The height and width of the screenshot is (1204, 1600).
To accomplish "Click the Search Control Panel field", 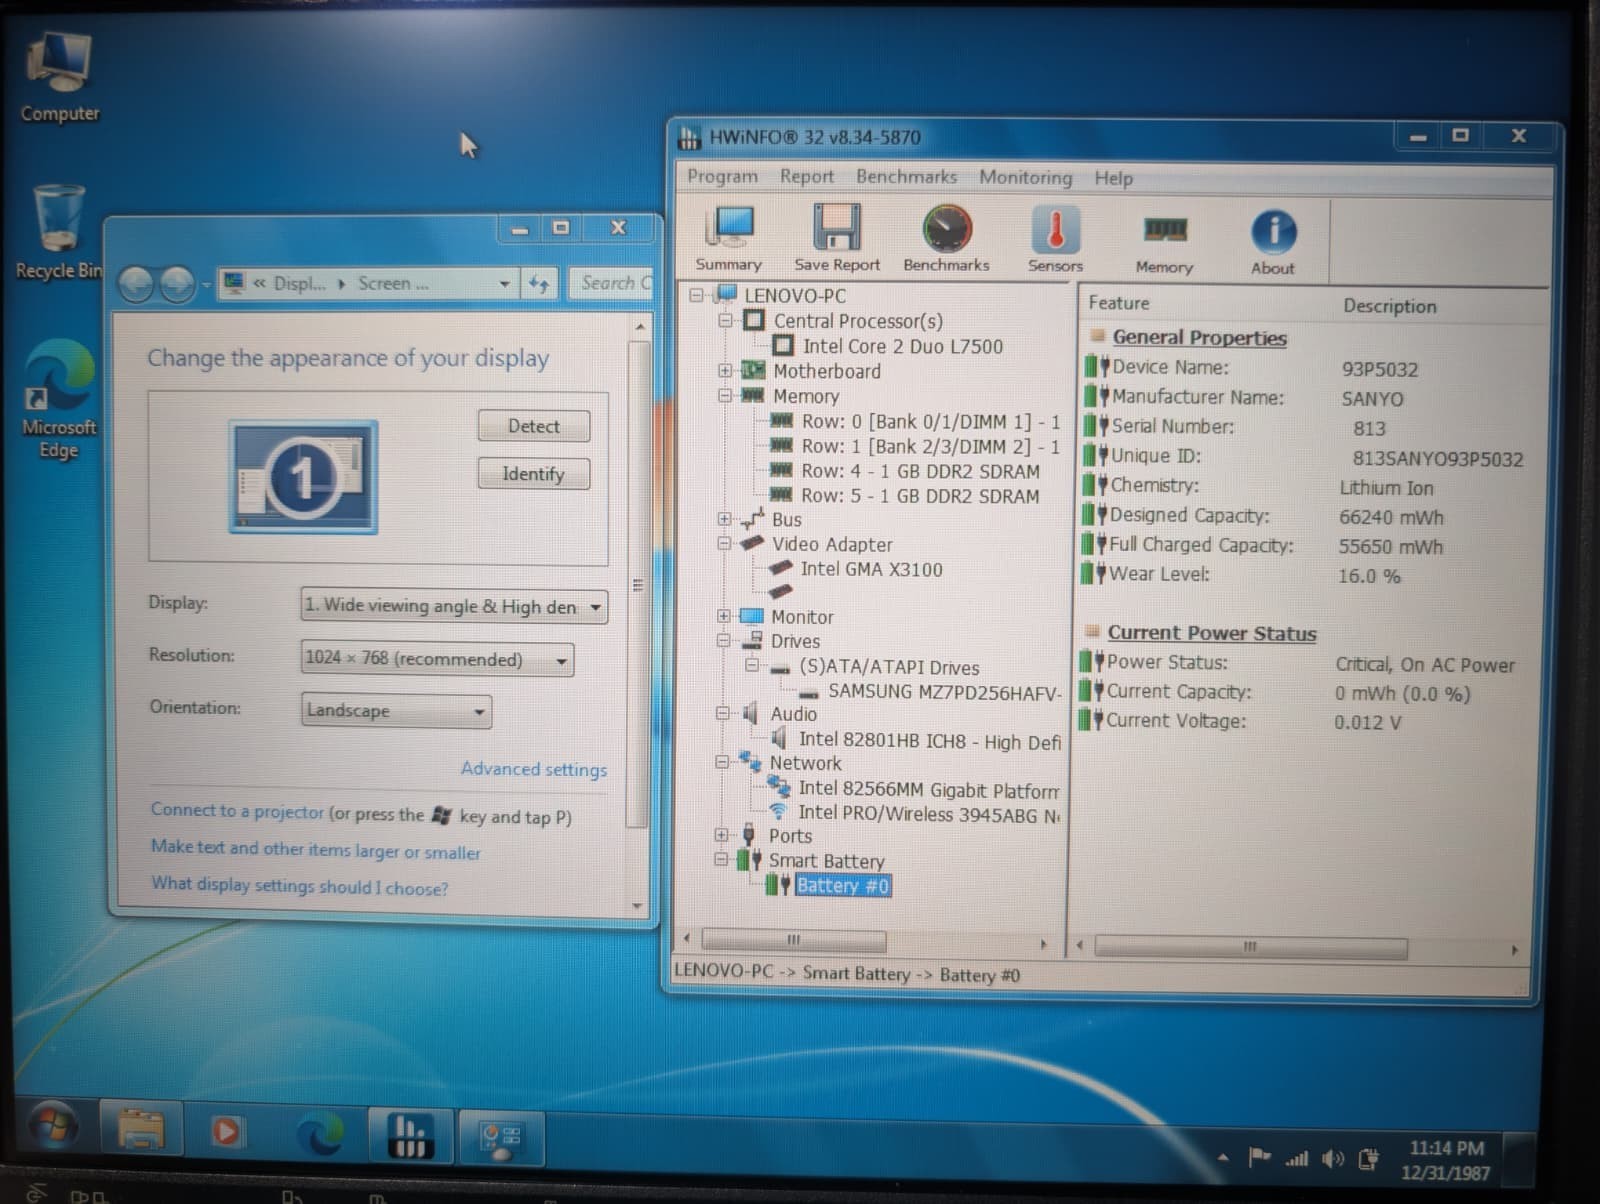I will [x=611, y=284].
